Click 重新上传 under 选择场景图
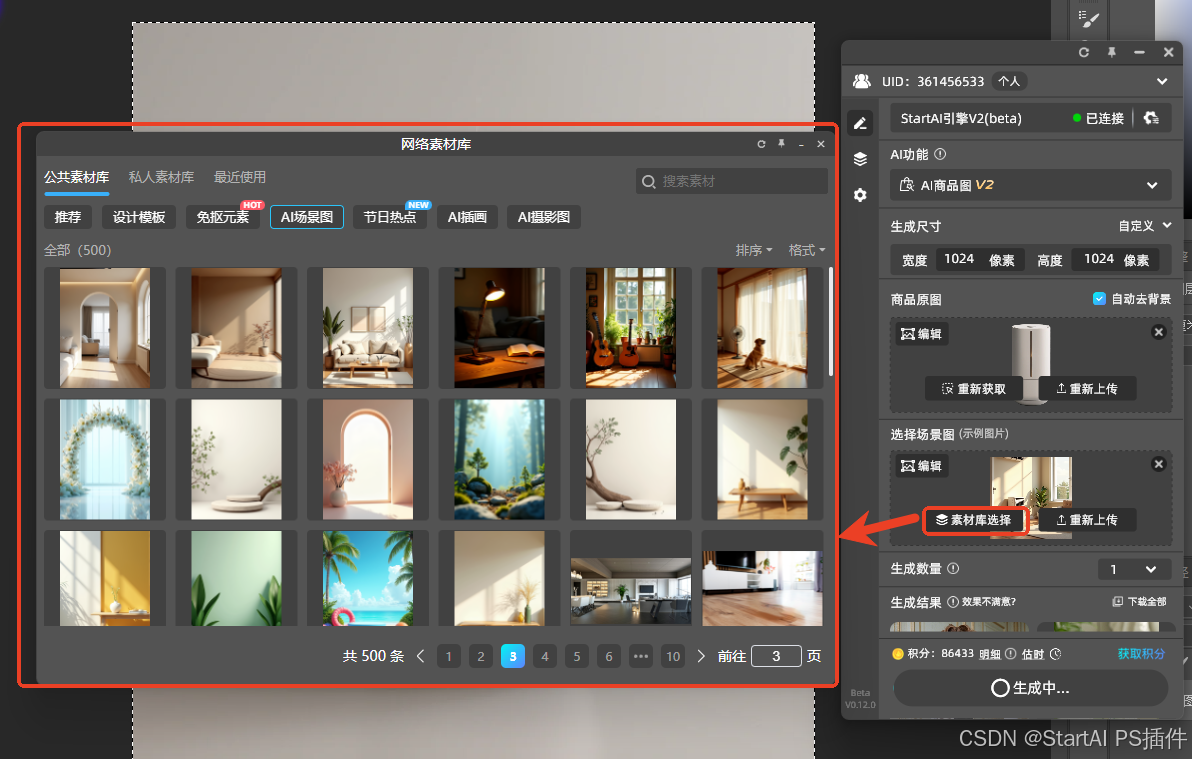Image resolution: width=1192 pixels, height=759 pixels. coord(1087,520)
